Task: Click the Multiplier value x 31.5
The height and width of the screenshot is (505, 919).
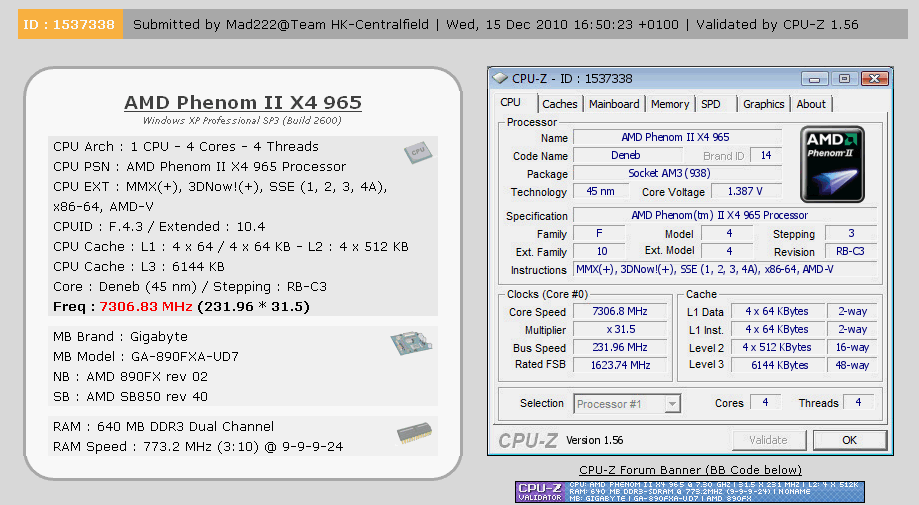Action: (x=620, y=329)
